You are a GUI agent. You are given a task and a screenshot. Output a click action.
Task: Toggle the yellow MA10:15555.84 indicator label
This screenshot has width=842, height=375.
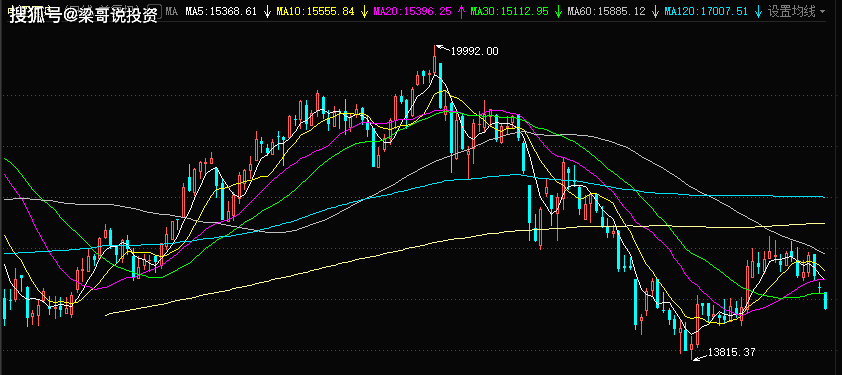point(316,11)
